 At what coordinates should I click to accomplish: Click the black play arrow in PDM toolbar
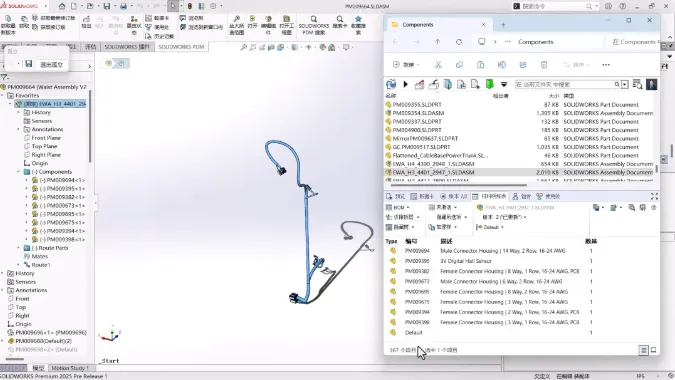tap(406, 84)
